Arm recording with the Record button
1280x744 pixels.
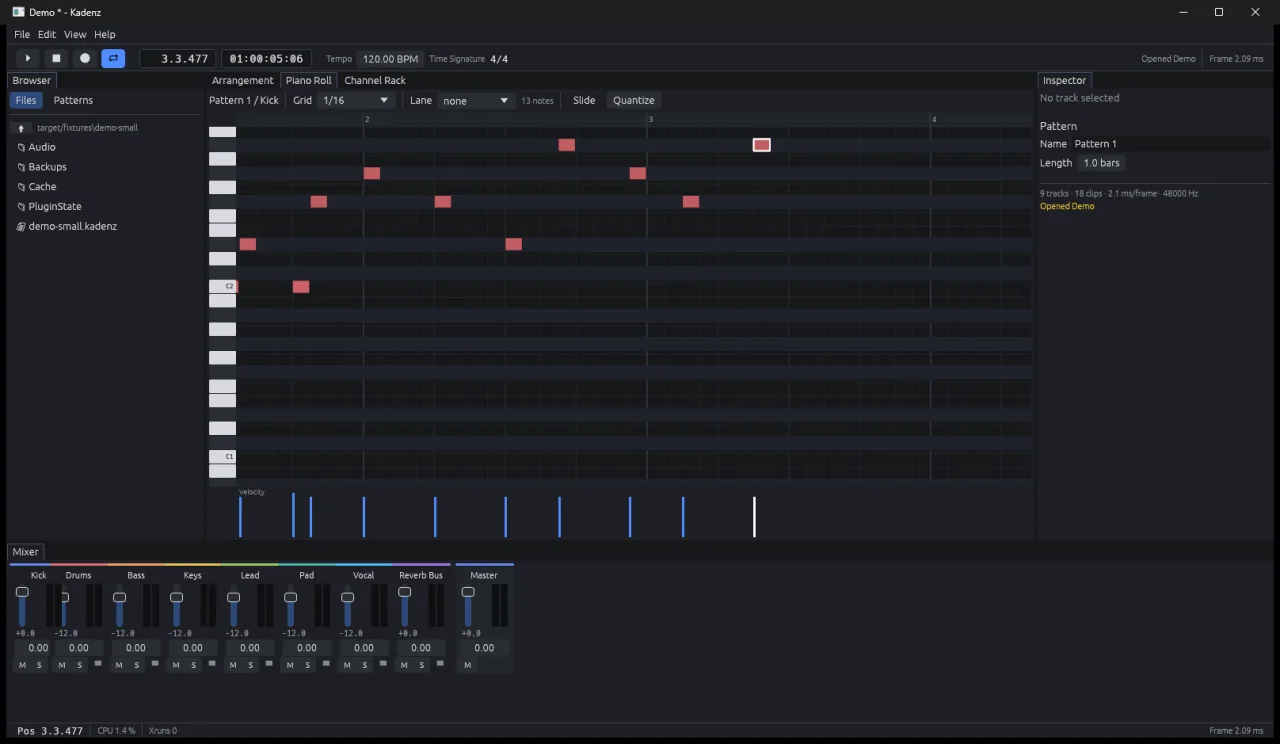coord(85,59)
